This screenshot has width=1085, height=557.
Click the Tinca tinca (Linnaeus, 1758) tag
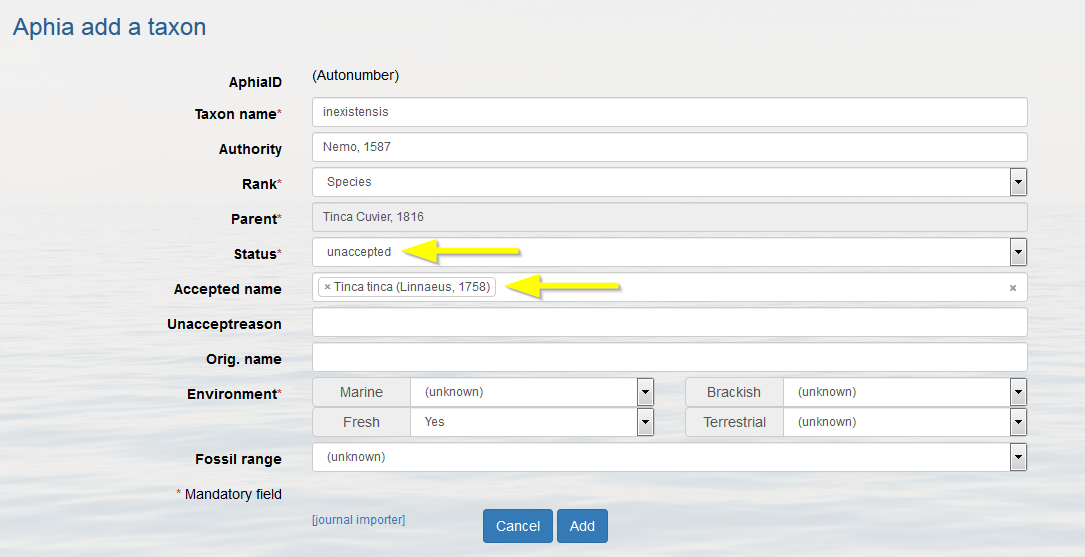(412, 287)
